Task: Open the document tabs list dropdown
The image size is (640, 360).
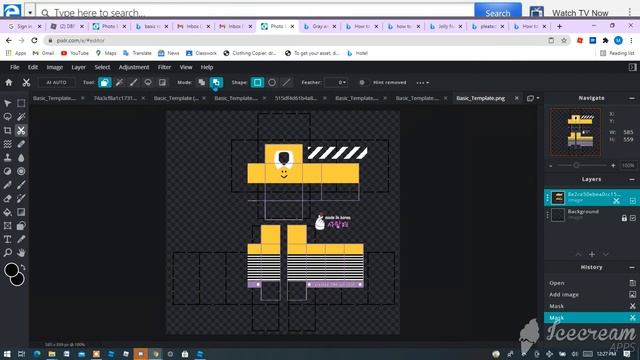Action: tap(533, 98)
